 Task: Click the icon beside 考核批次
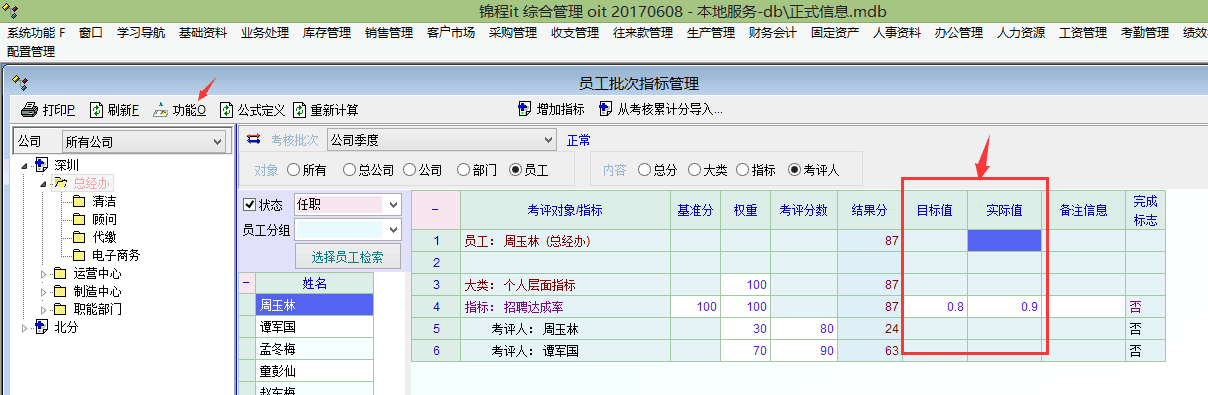pyautogui.click(x=253, y=140)
